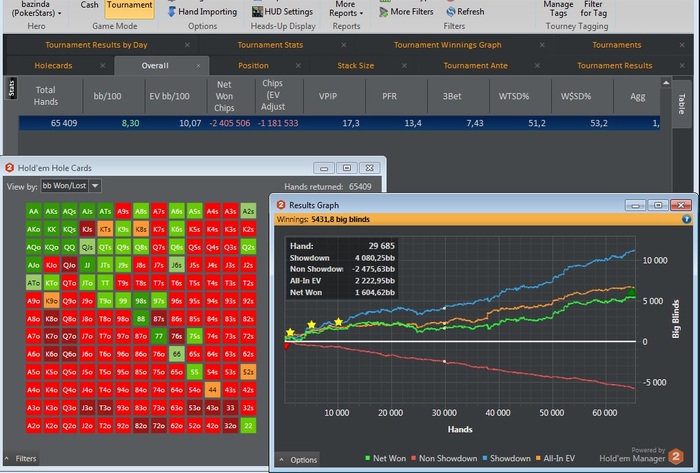700x473 pixels.
Task: Select the overall stats row 65 409
Action: coord(339,123)
